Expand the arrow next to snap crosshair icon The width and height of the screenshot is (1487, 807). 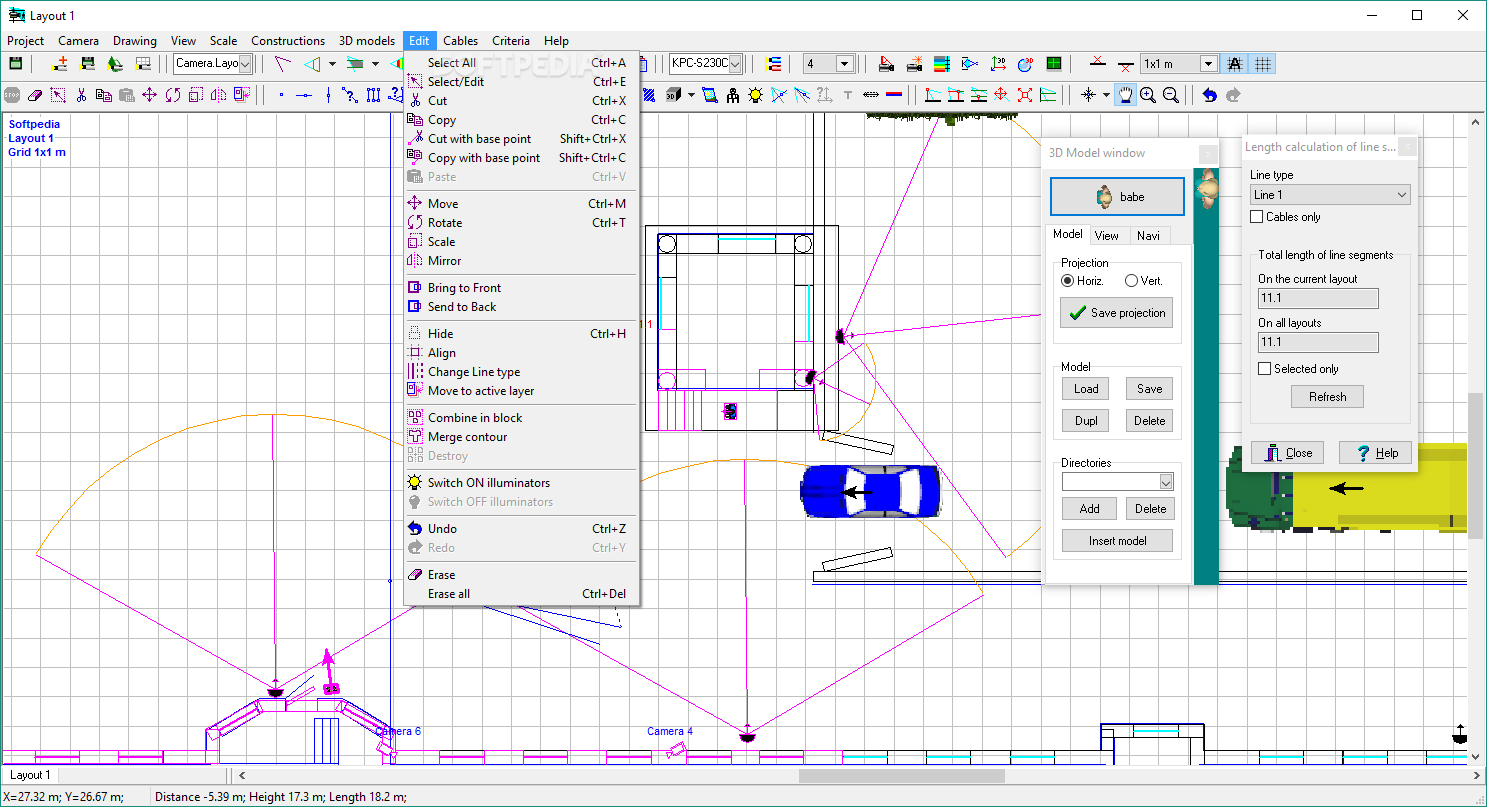(1106, 95)
